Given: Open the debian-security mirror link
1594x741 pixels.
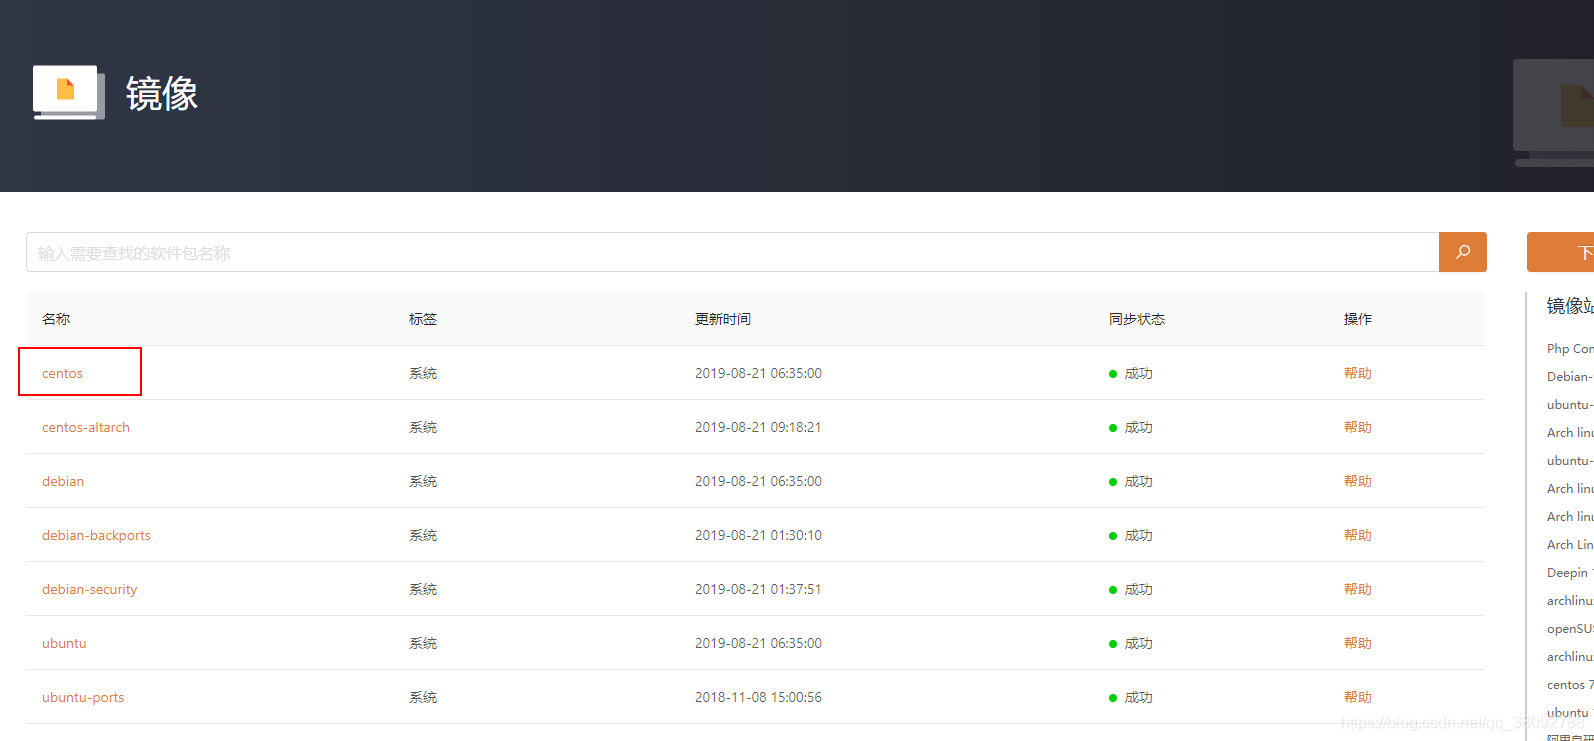Looking at the screenshot, I should (89, 589).
